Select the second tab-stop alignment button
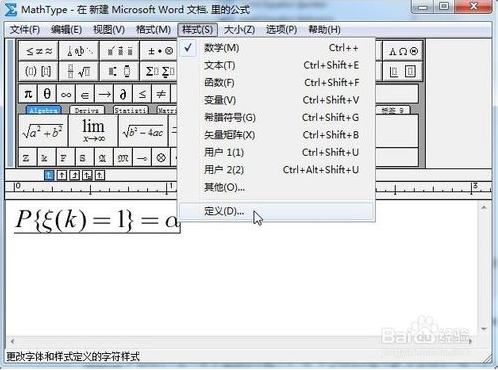The height and width of the screenshot is (370, 498). click(62, 175)
